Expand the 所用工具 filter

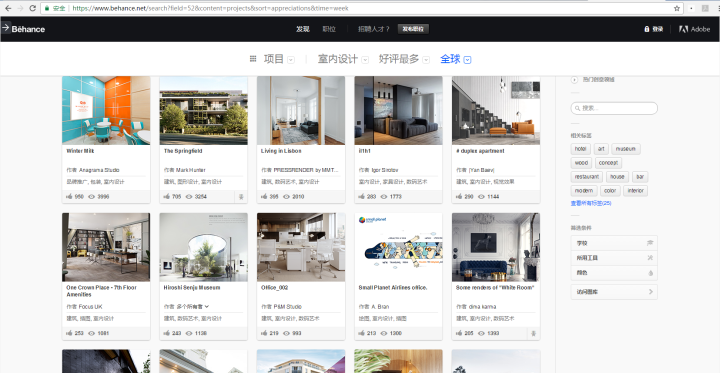pos(614,258)
